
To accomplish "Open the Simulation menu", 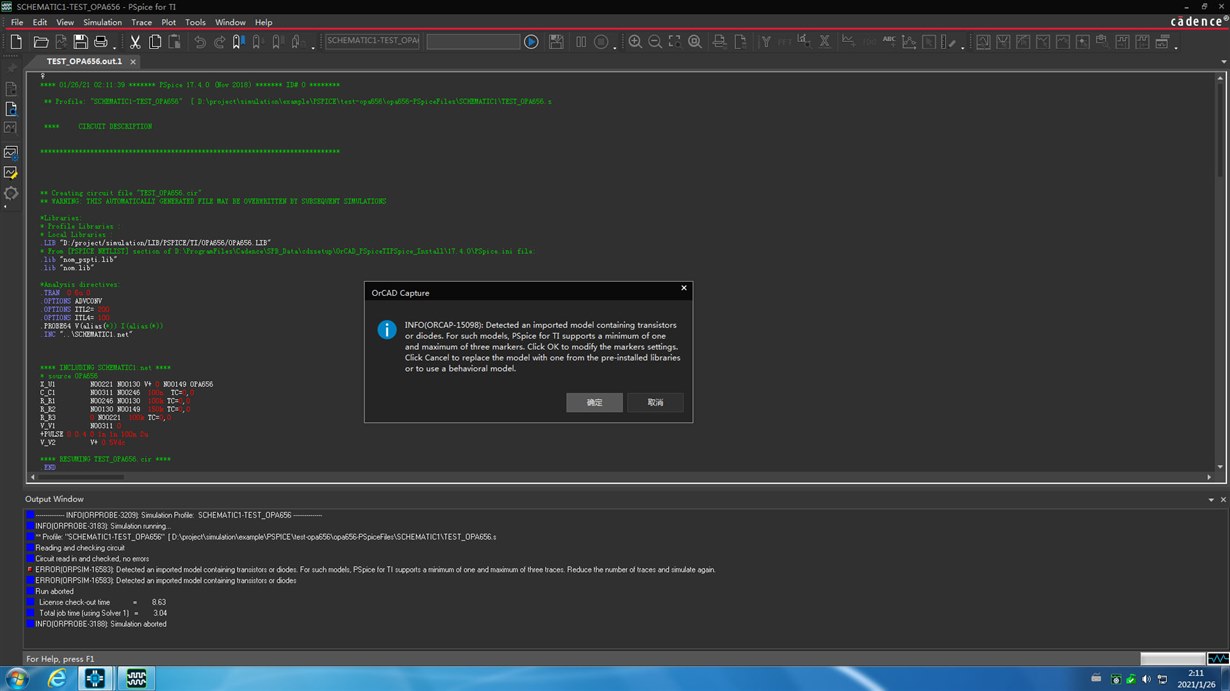I will tap(102, 22).
